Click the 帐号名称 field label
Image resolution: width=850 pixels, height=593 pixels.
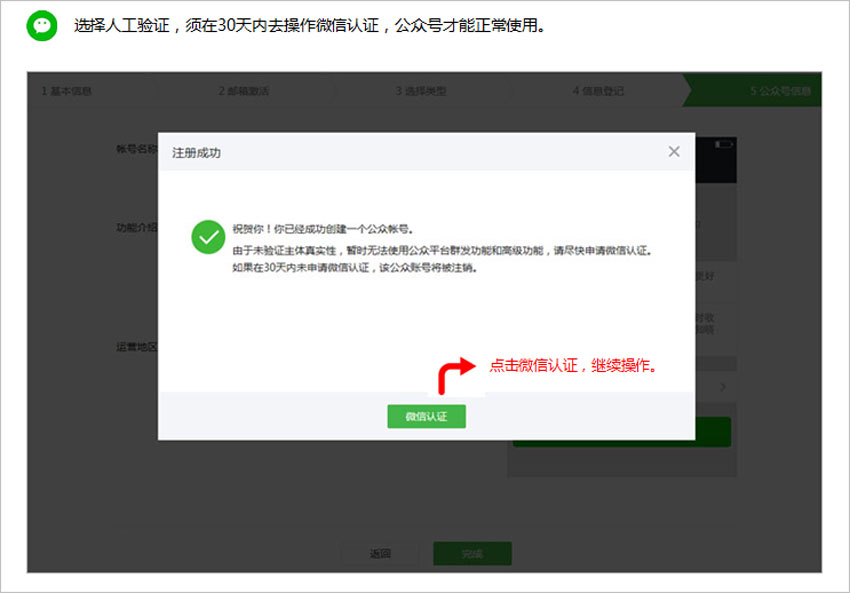tap(137, 149)
